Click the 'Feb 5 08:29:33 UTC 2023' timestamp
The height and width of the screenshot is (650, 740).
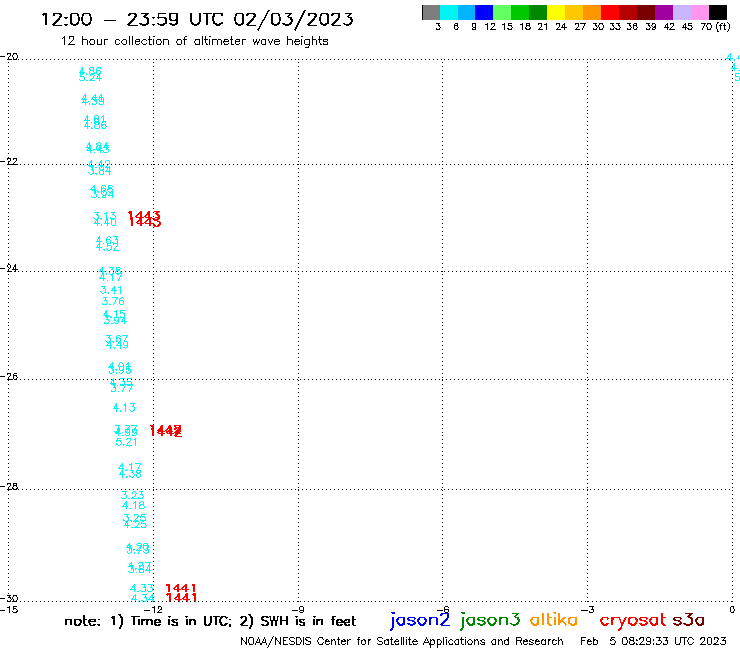coord(653,641)
